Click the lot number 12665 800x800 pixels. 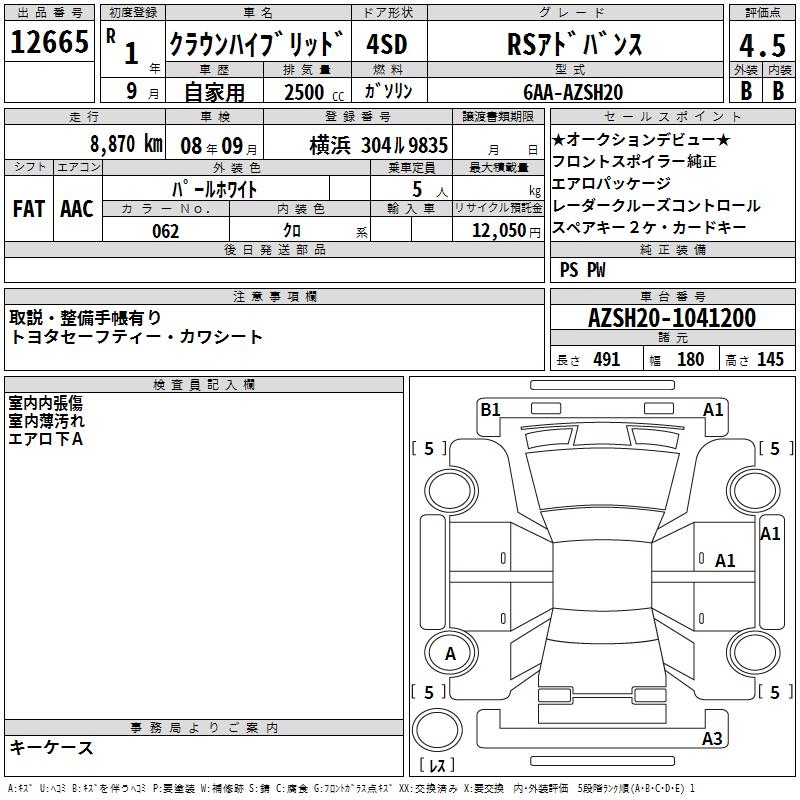(x=49, y=42)
